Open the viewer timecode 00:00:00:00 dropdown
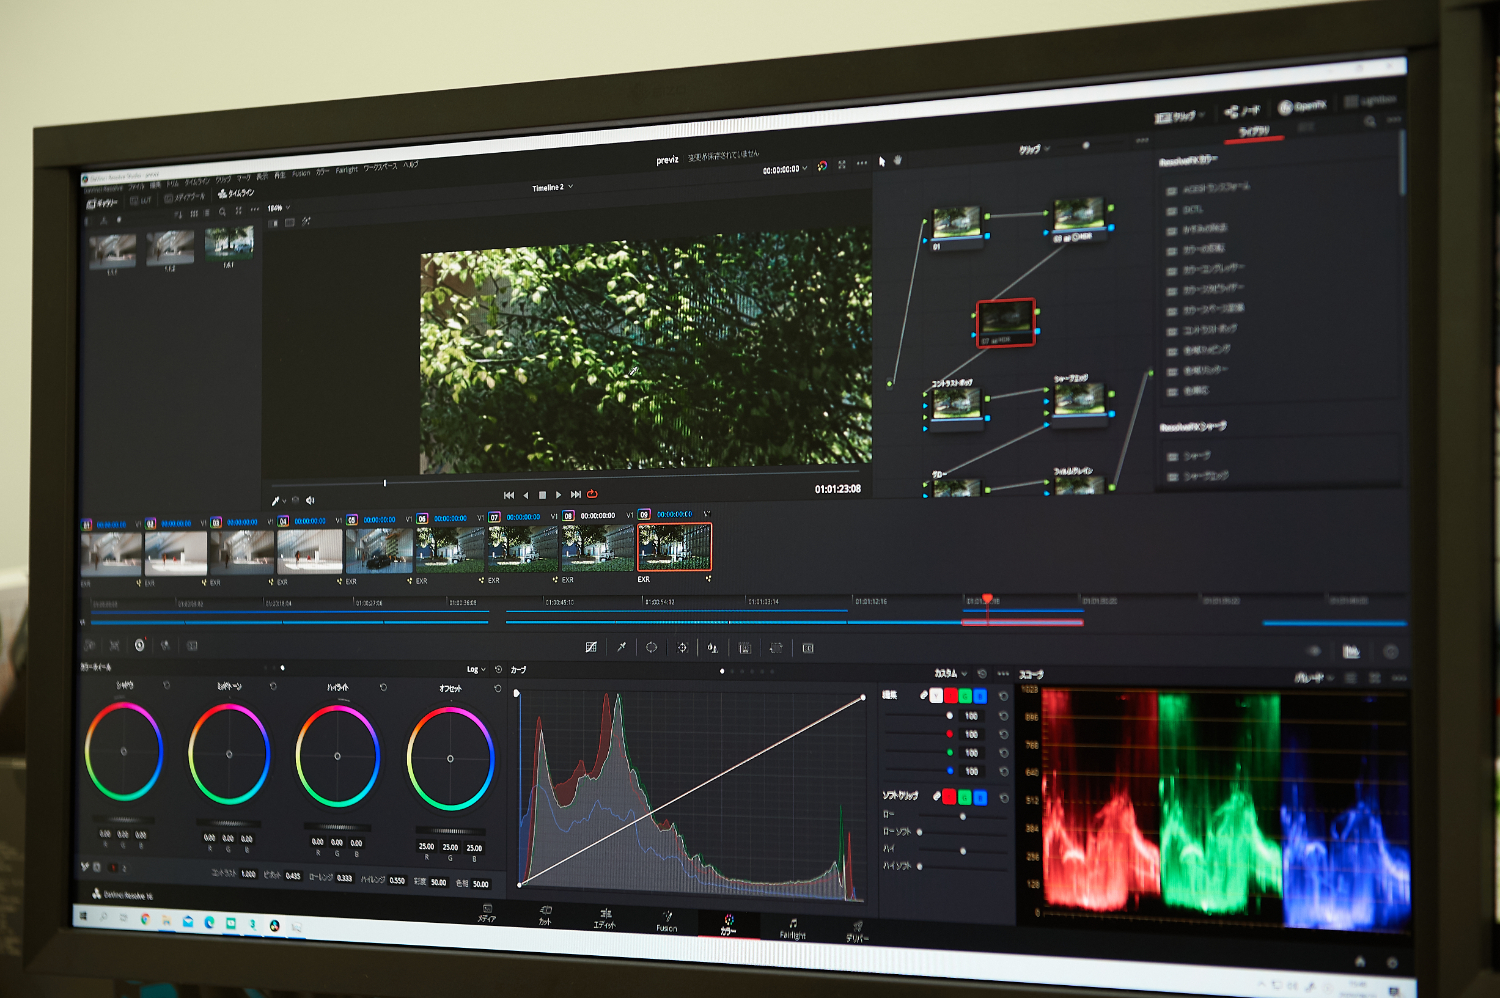Screen dimensions: 1500x998 coord(784,169)
